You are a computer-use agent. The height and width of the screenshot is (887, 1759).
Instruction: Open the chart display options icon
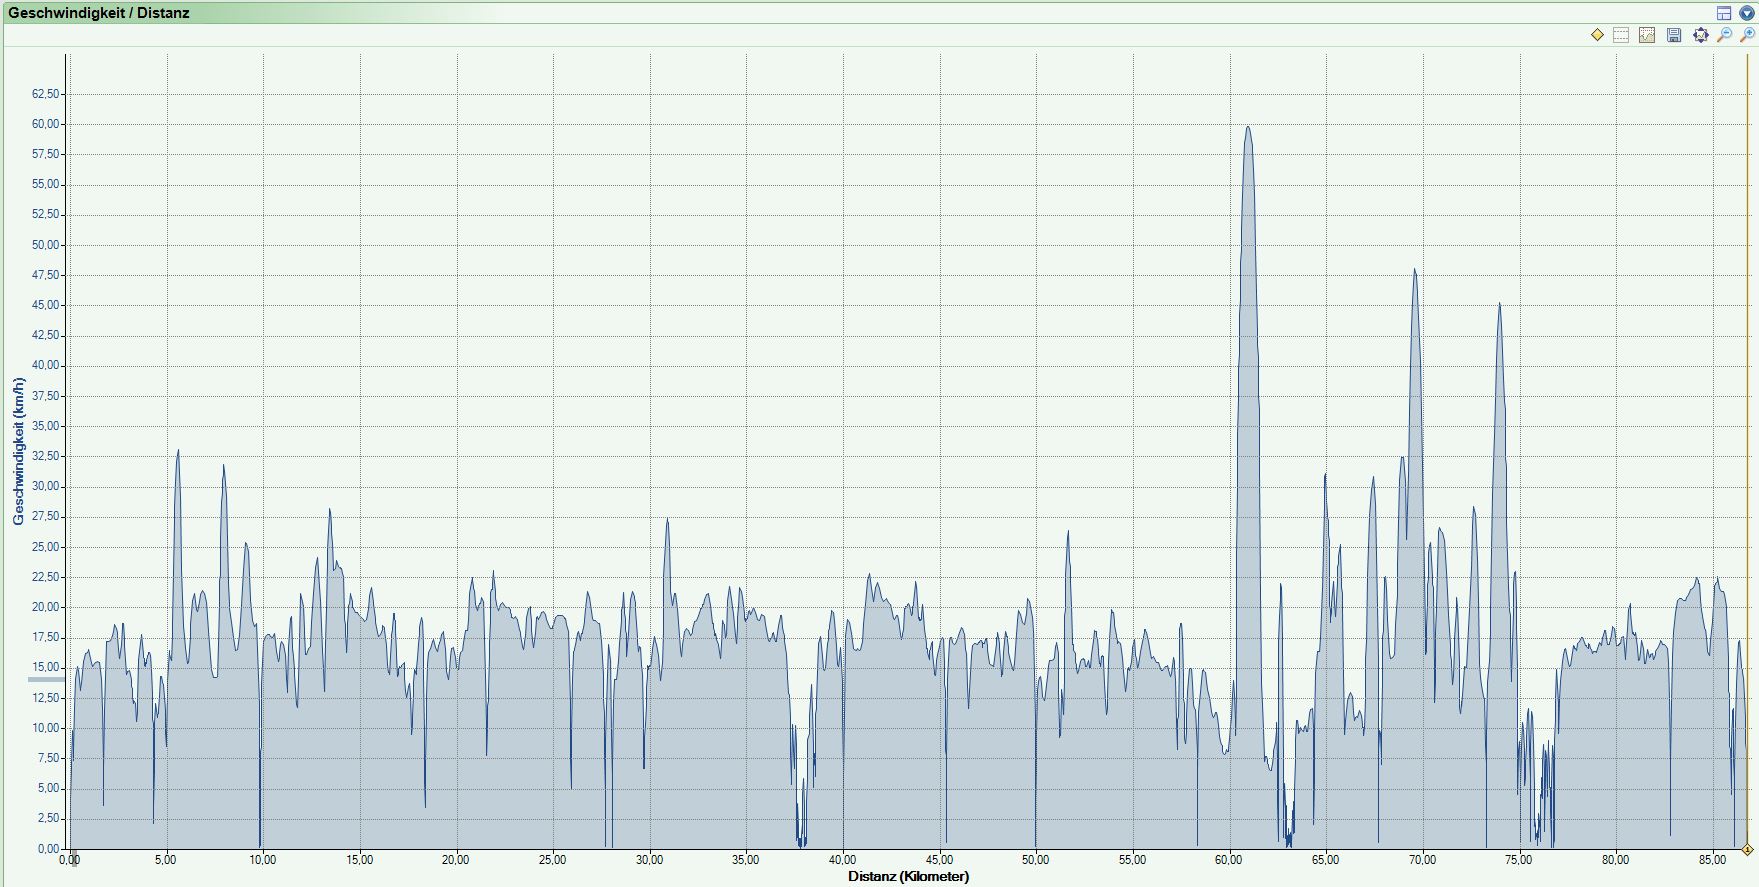point(1647,35)
